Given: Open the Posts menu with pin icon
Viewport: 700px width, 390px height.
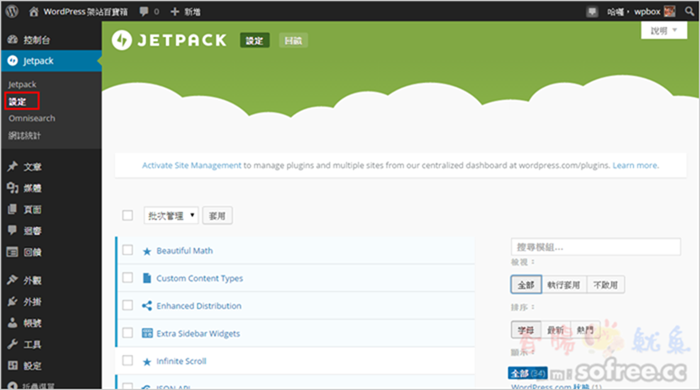Looking at the screenshot, I should pyautogui.click(x=12, y=166).
